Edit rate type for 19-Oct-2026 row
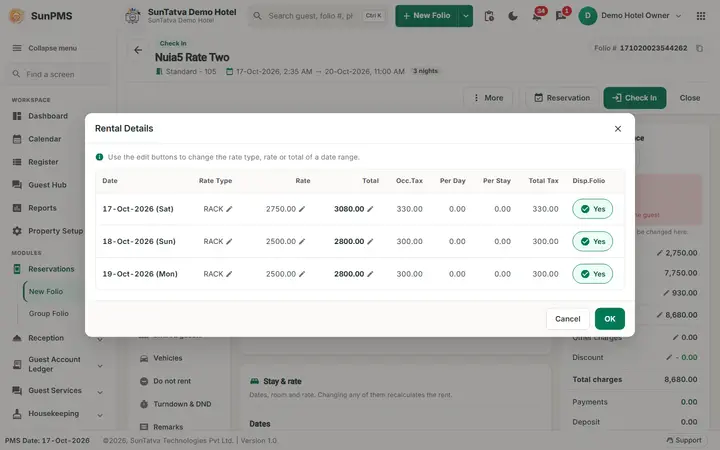 [x=229, y=274]
